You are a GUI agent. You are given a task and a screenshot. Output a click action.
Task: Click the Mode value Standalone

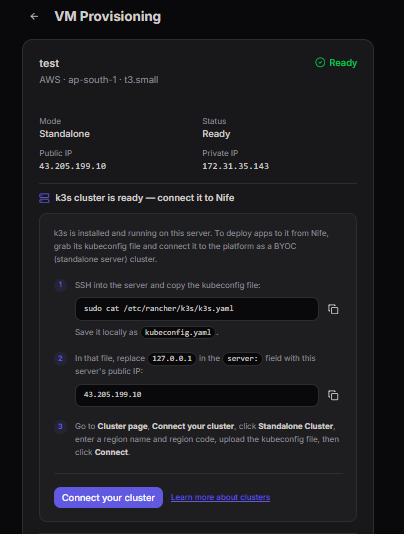(x=64, y=134)
